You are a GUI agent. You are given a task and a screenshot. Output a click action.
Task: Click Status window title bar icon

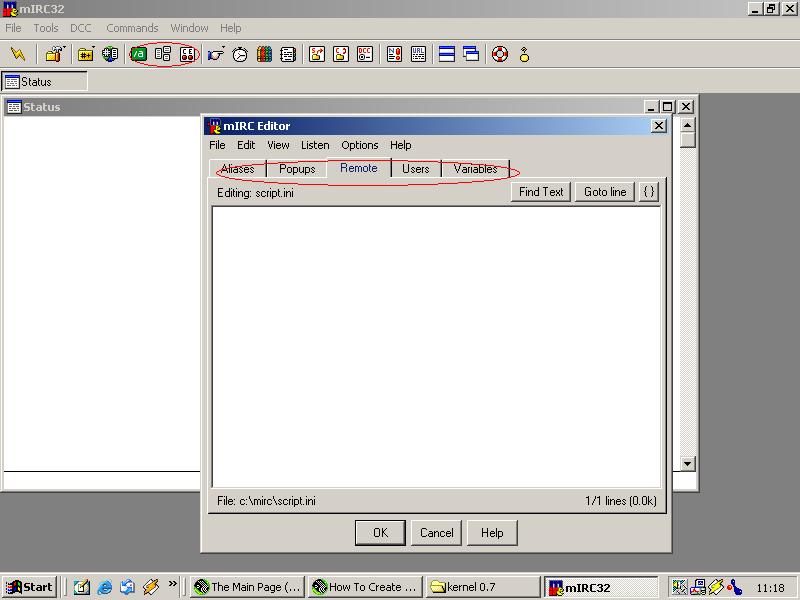(14, 107)
